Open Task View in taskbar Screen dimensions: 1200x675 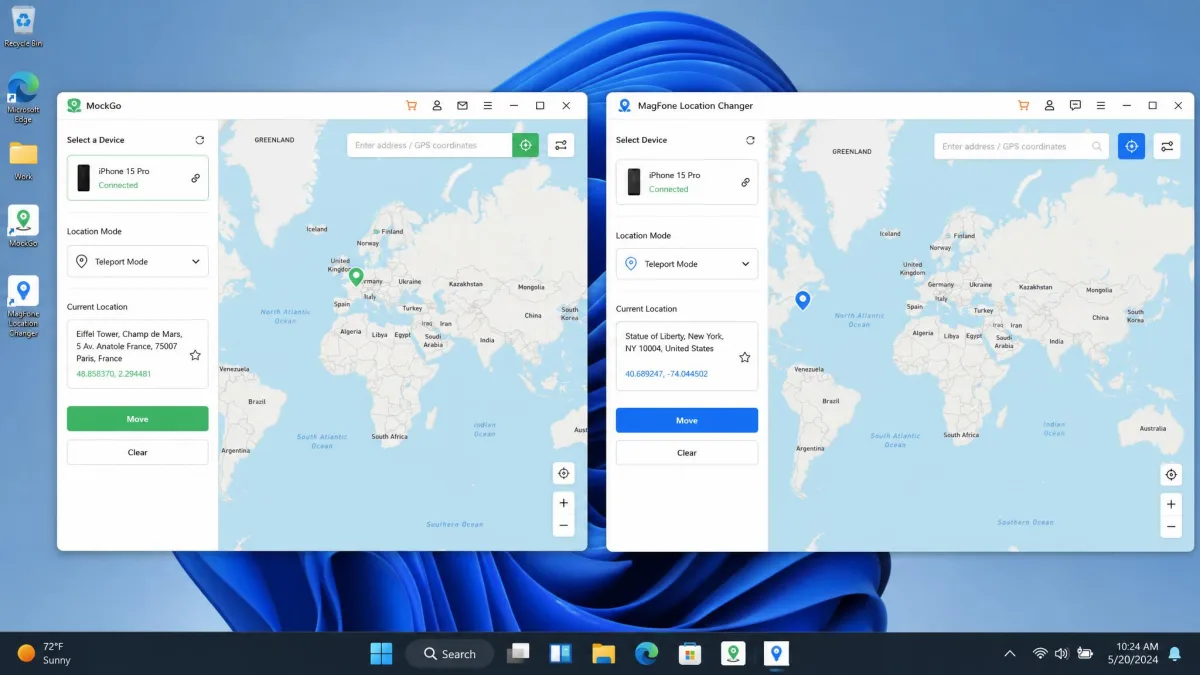(x=518, y=654)
